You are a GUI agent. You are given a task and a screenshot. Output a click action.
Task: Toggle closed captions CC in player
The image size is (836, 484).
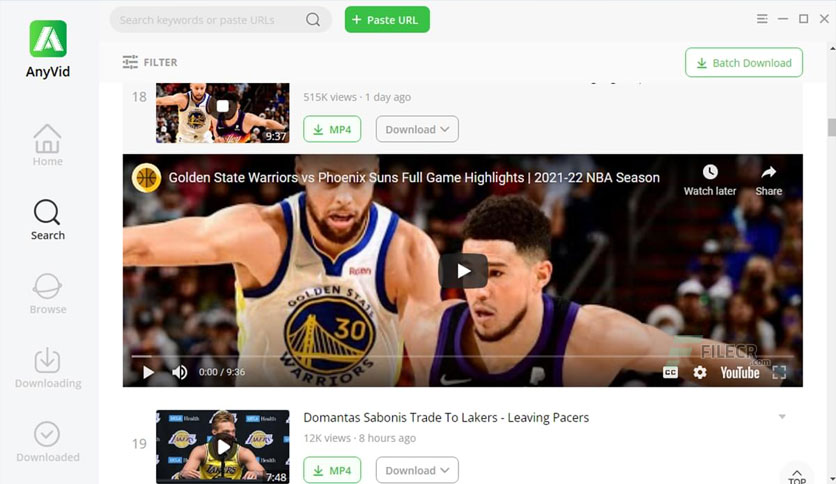click(670, 372)
